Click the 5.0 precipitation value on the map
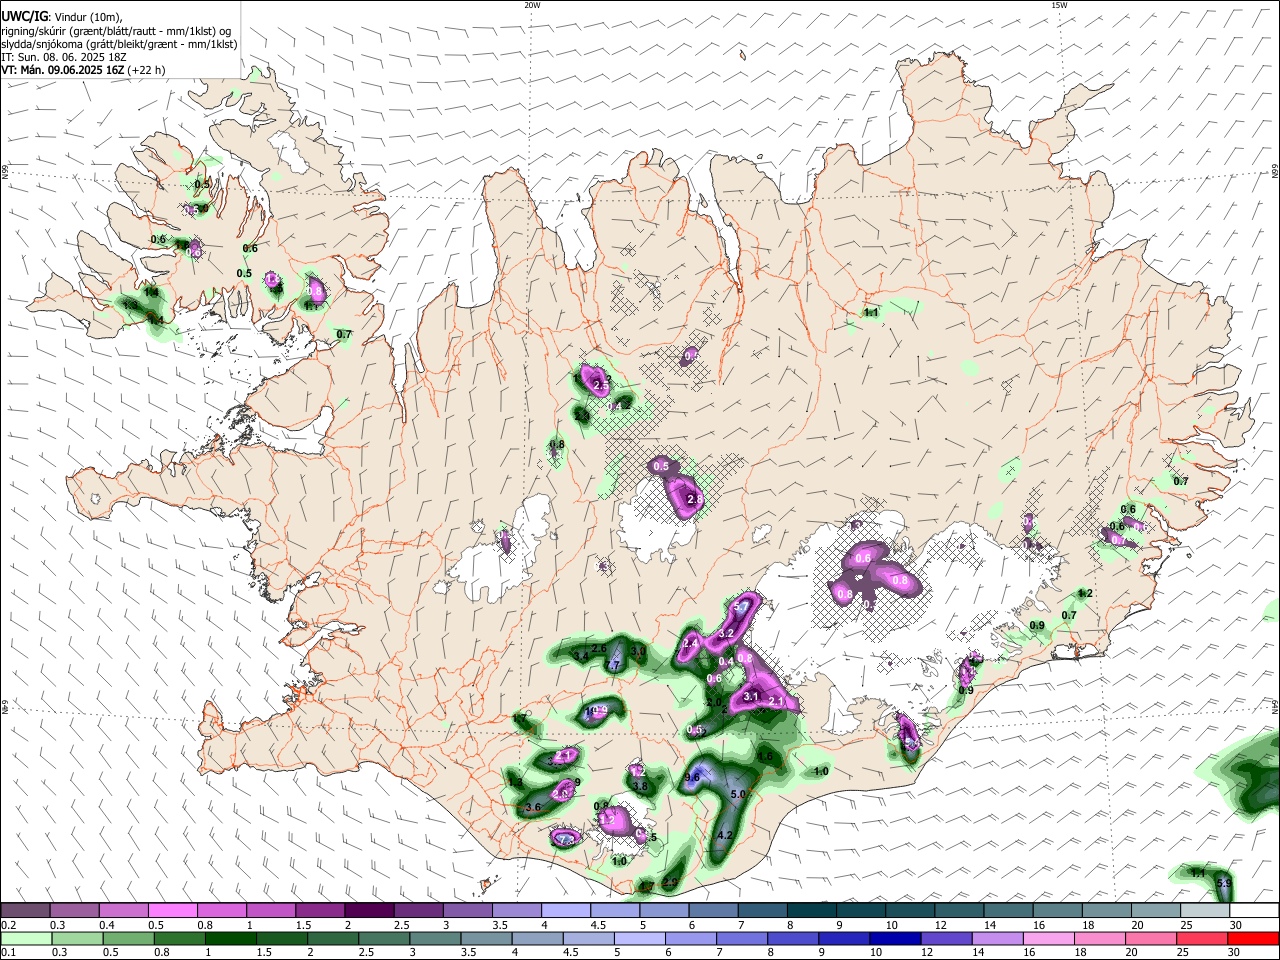The width and height of the screenshot is (1280, 960). tap(739, 794)
